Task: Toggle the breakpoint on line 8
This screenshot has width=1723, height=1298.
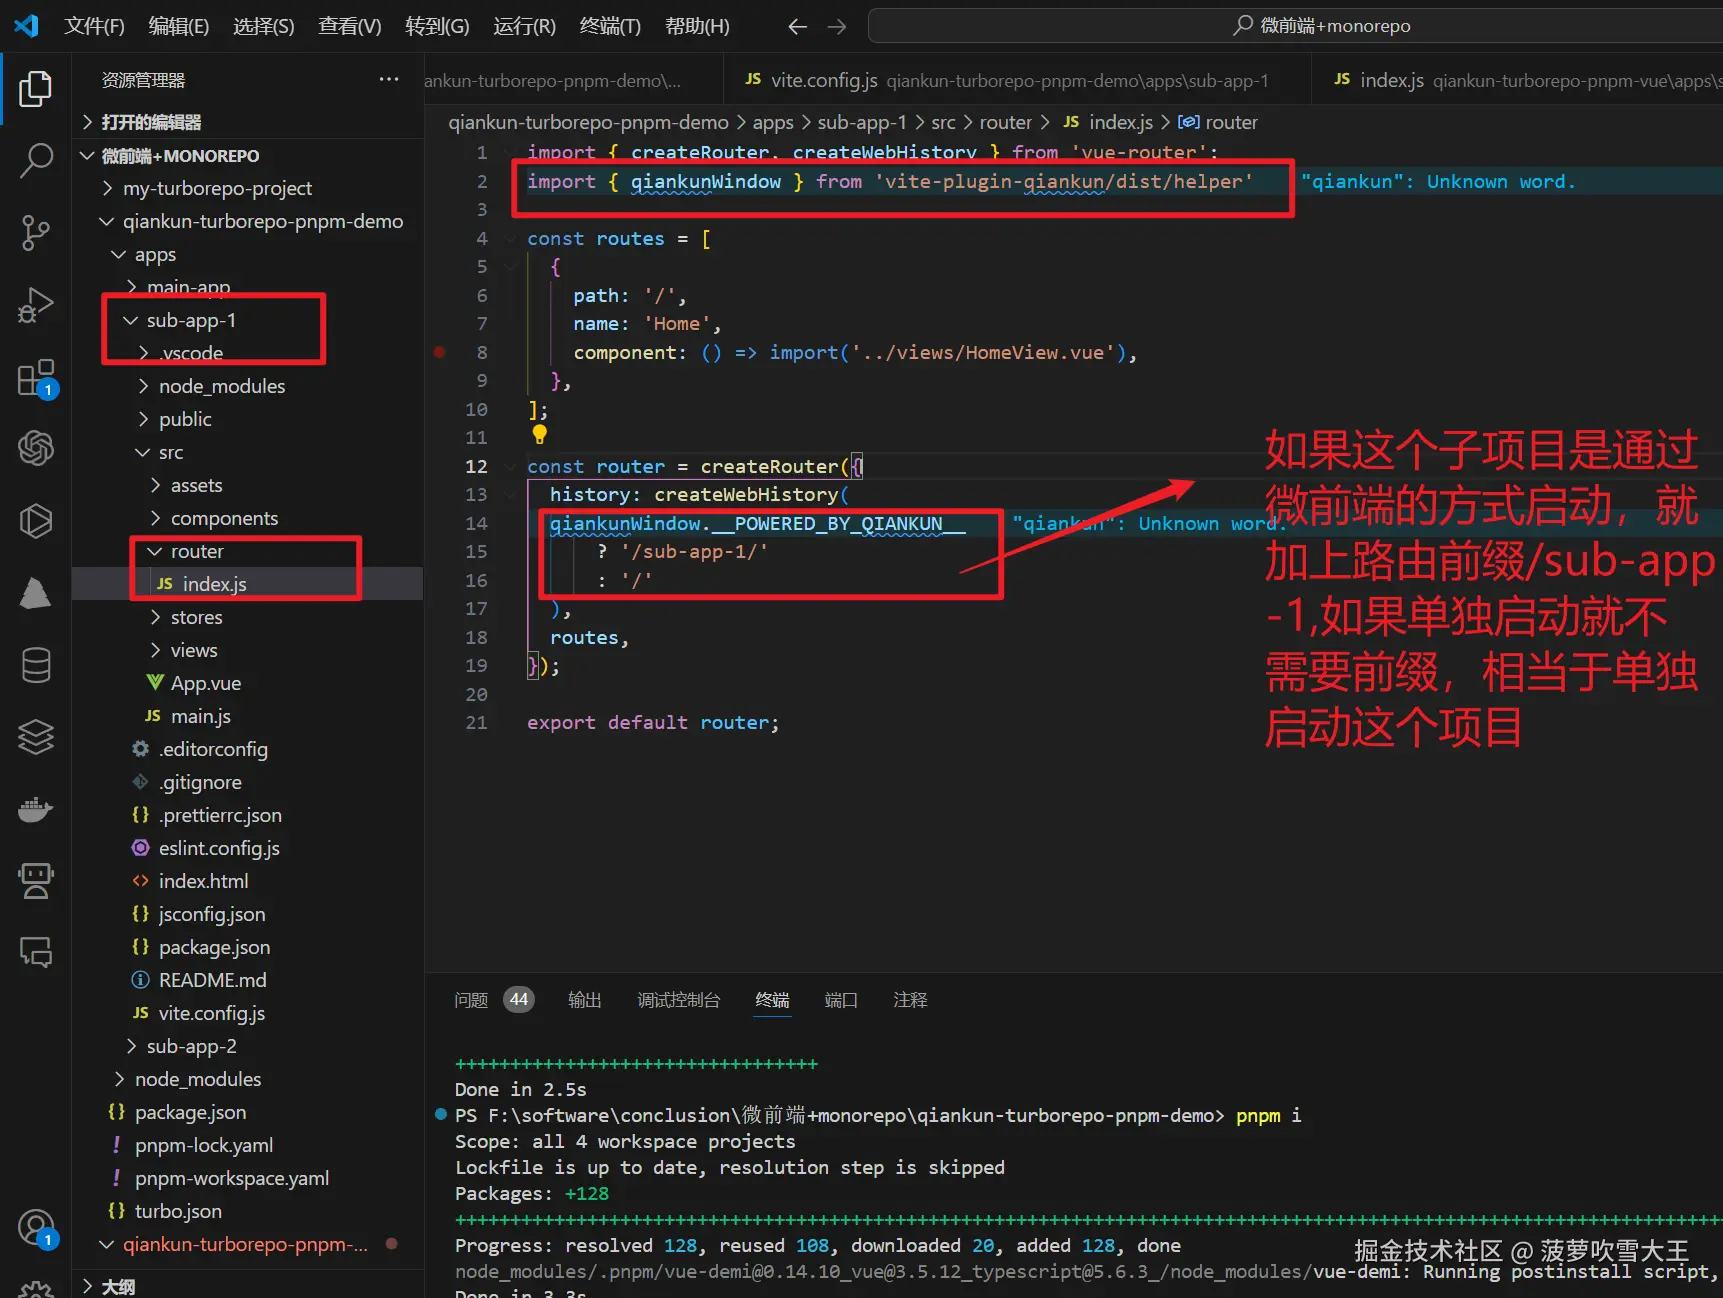Action: click(439, 352)
